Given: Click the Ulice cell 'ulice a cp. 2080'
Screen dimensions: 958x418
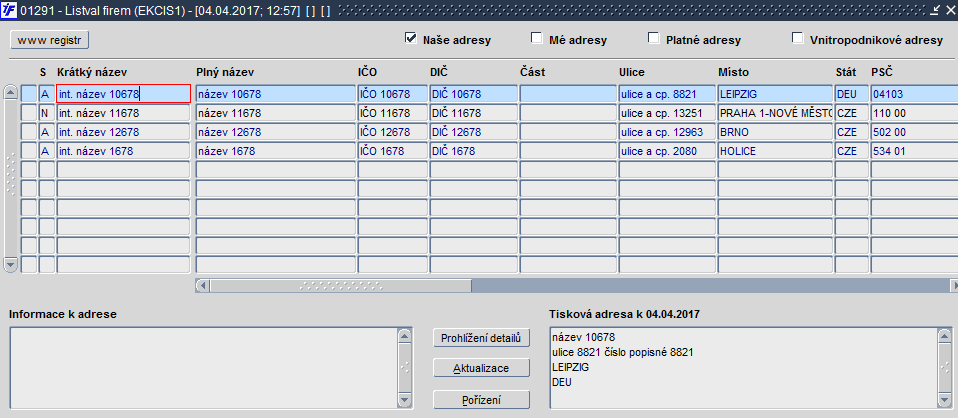Looking at the screenshot, I should point(667,151).
